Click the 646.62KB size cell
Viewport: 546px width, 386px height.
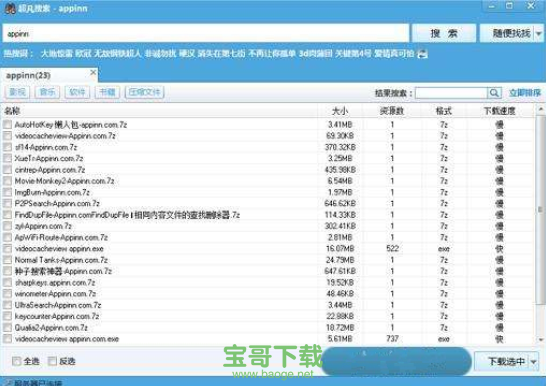(x=340, y=203)
